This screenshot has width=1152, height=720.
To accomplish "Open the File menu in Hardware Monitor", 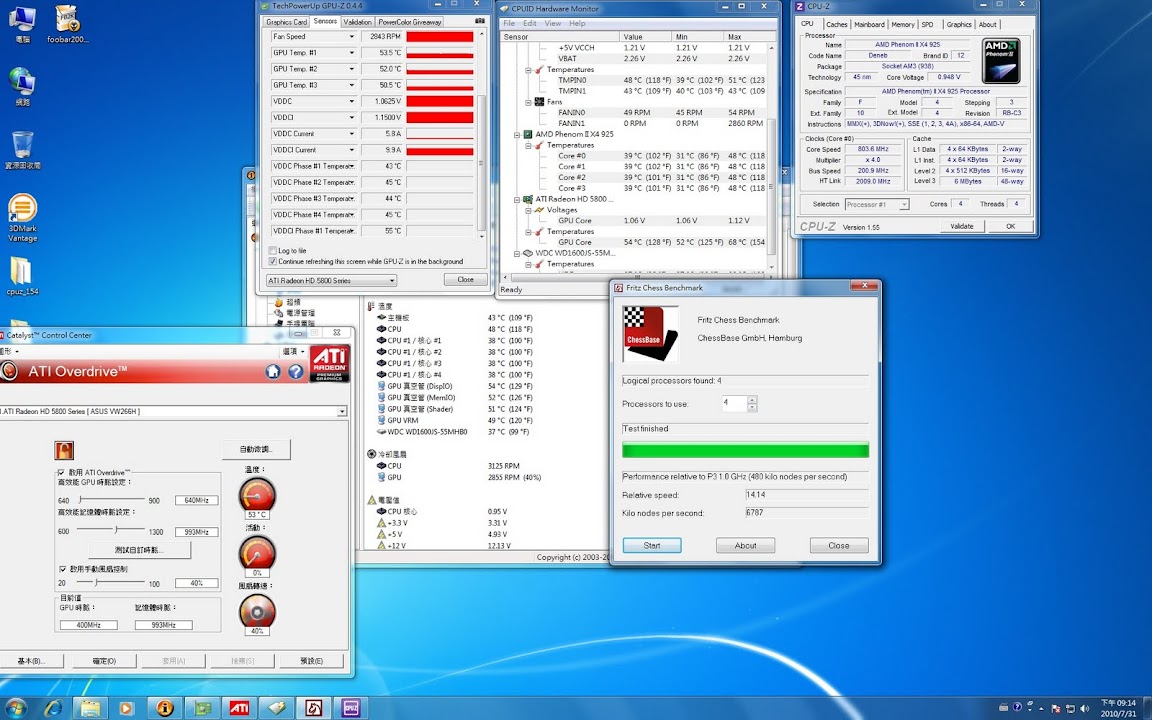I will [509, 24].
